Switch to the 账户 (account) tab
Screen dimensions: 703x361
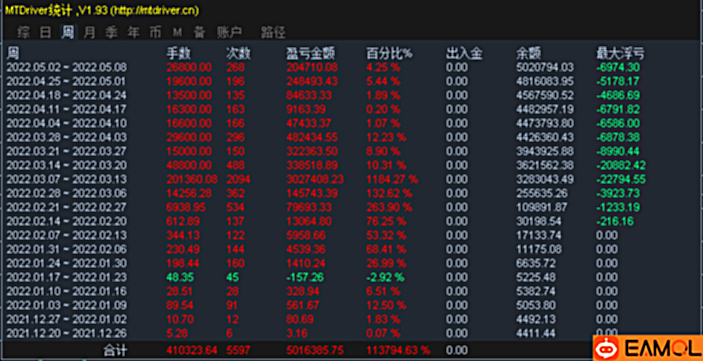pyautogui.click(x=229, y=32)
